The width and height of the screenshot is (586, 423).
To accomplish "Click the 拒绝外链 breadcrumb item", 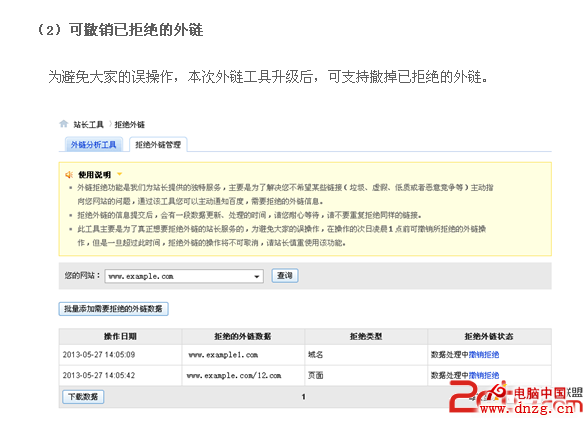I will (x=129, y=124).
